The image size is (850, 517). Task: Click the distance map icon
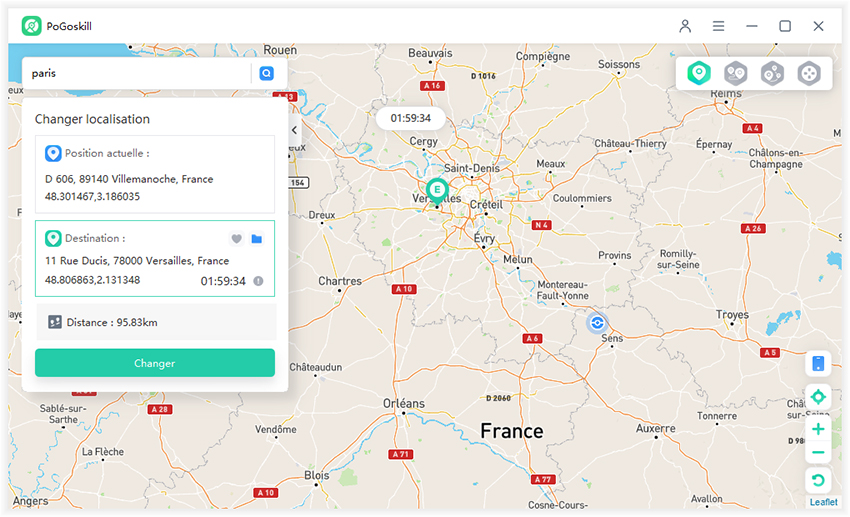pos(55,322)
